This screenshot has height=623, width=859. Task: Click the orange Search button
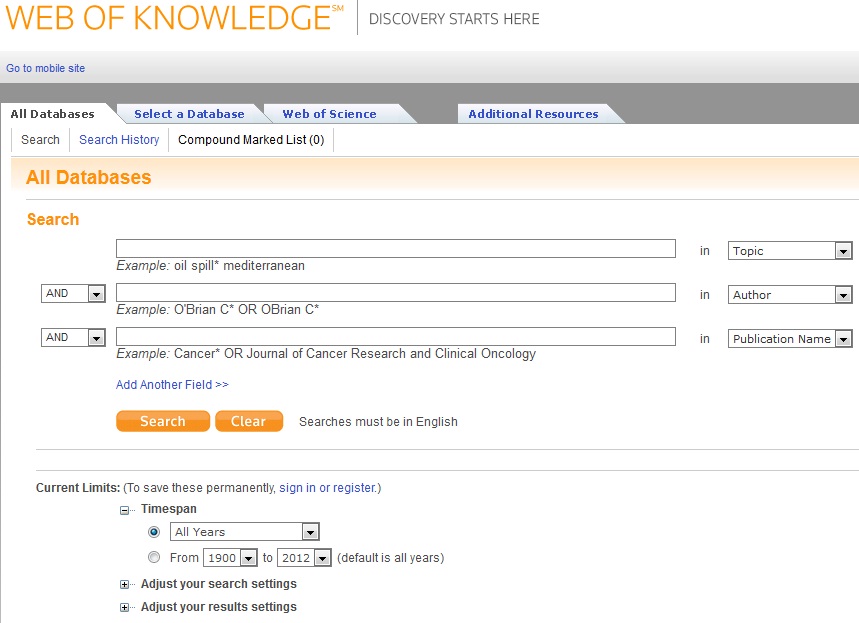162,421
